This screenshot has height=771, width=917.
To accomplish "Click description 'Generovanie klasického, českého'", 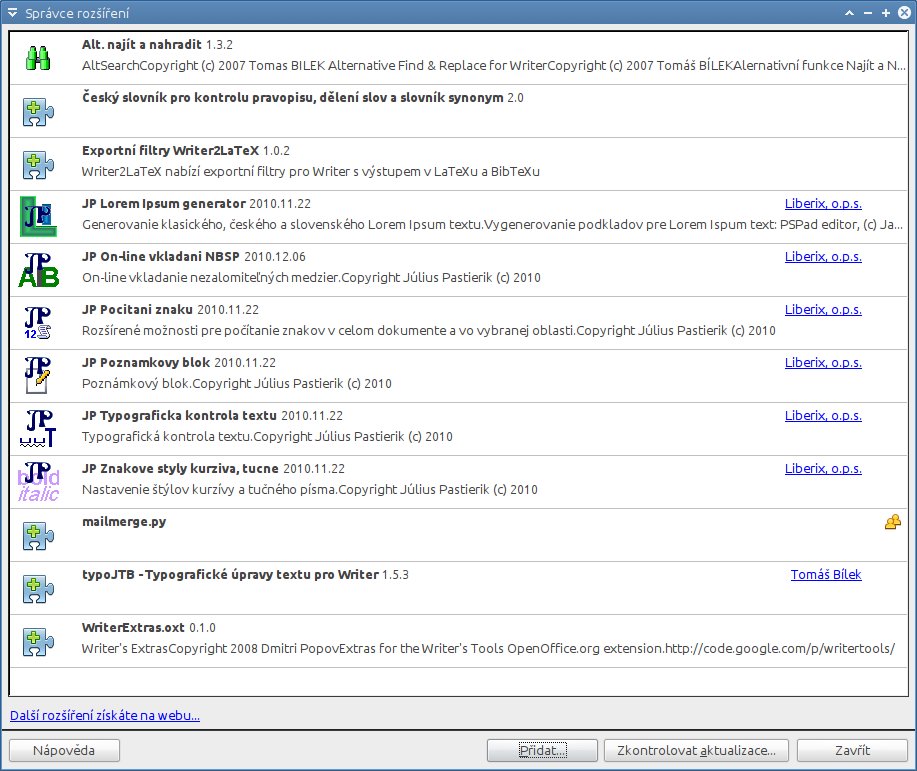I will [492, 225].
